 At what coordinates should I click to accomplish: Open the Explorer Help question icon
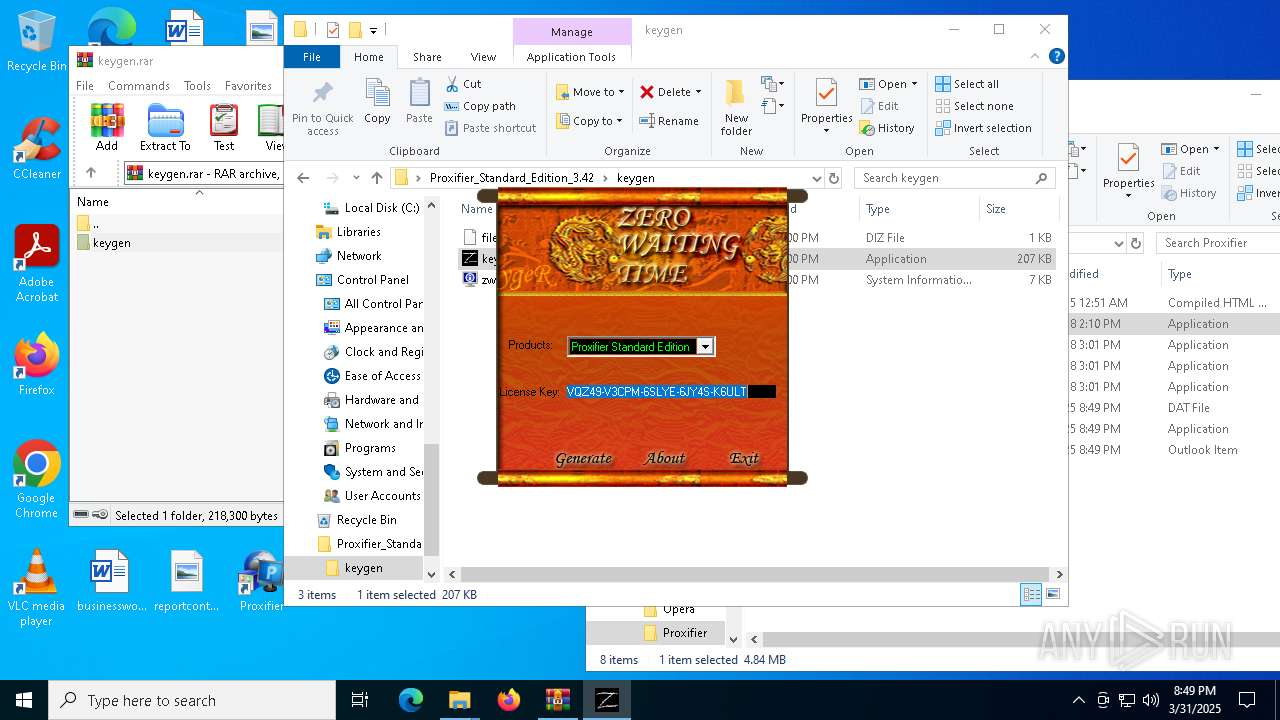1057,57
